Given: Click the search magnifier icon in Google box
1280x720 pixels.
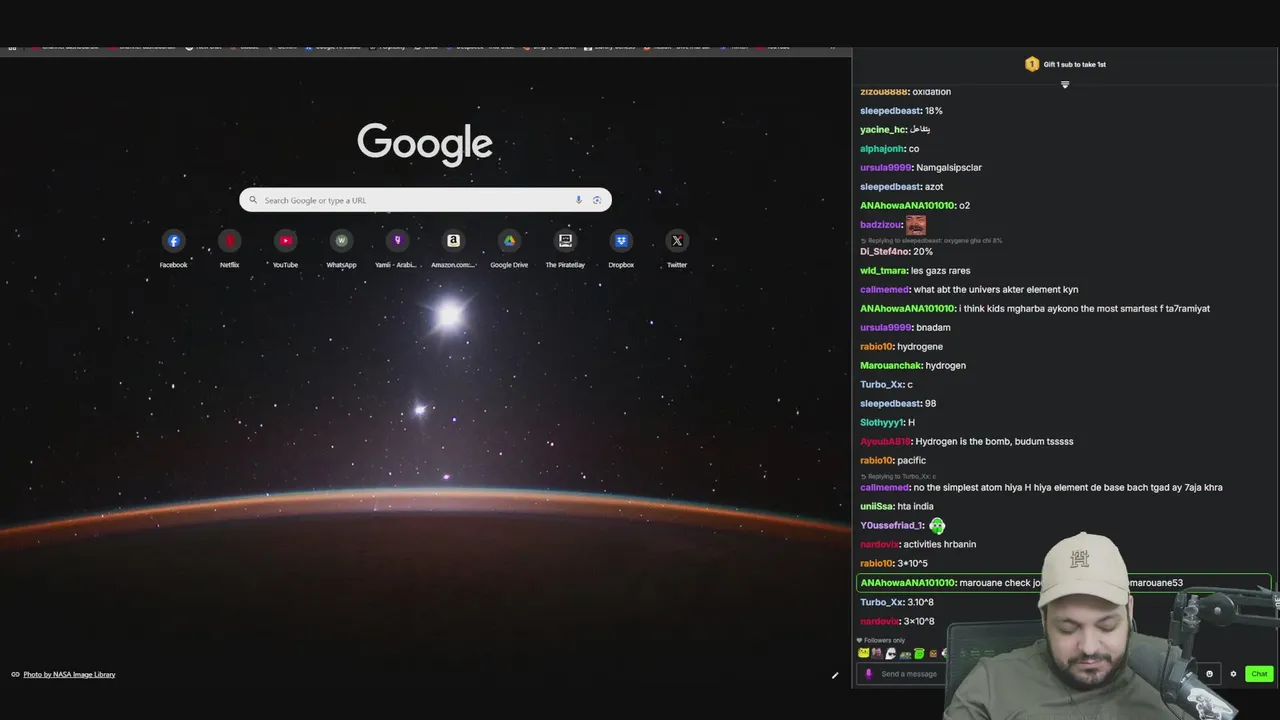Looking at the screenshot, I should [x=253, y=200].
